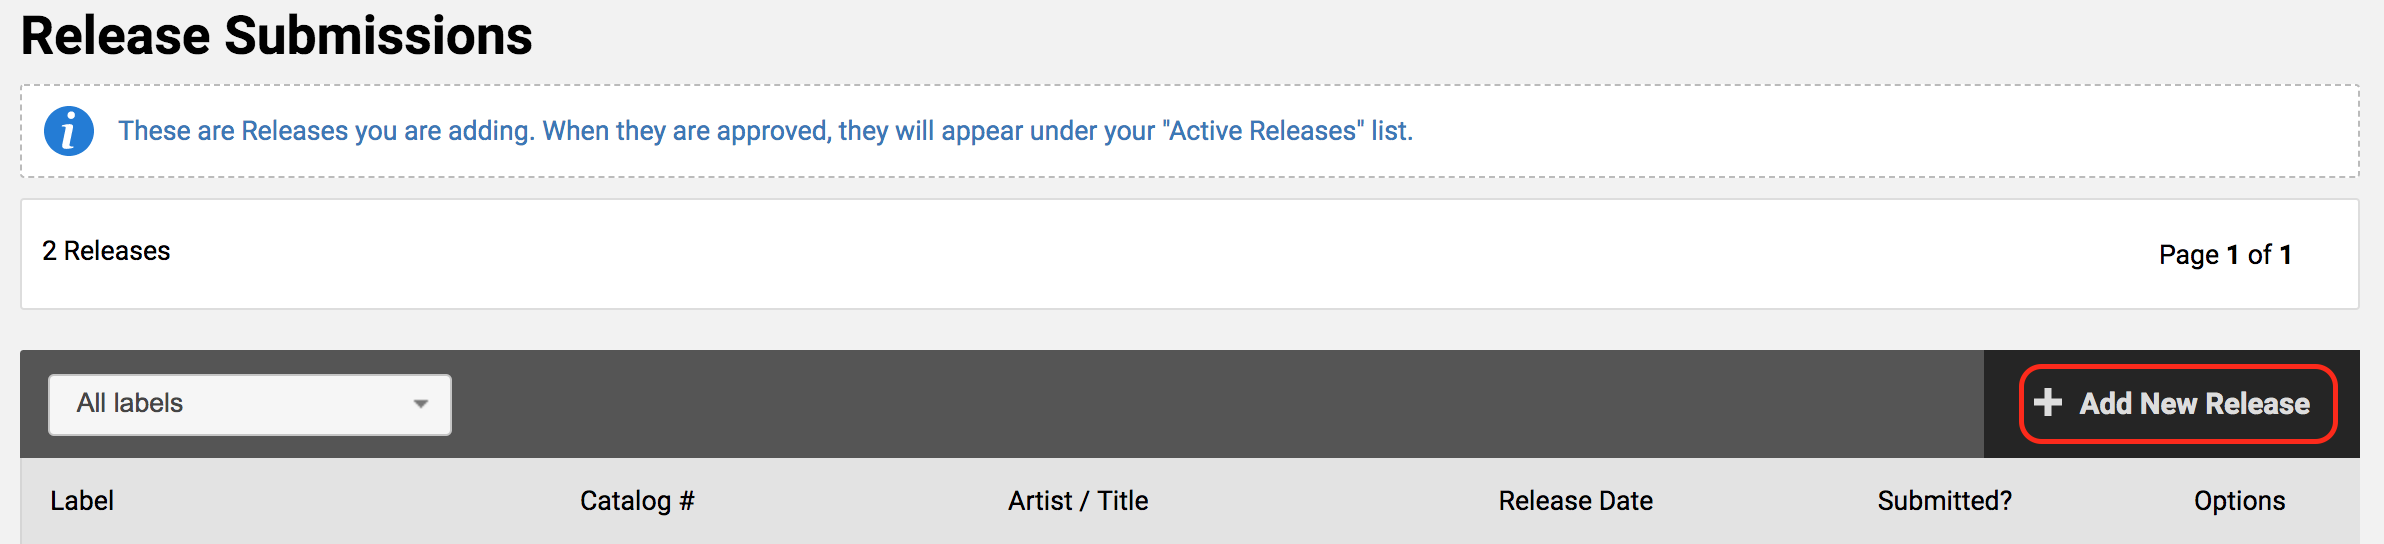Click the Page 1 of 1 indicator
This screenshot has height=544, width=2384.
tap(2225, 255)
